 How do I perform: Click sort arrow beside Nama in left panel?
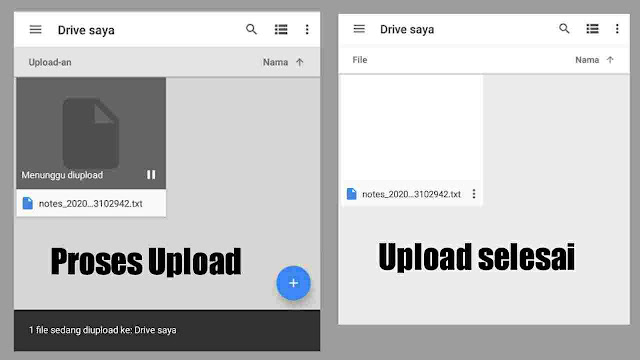(300, 62)
